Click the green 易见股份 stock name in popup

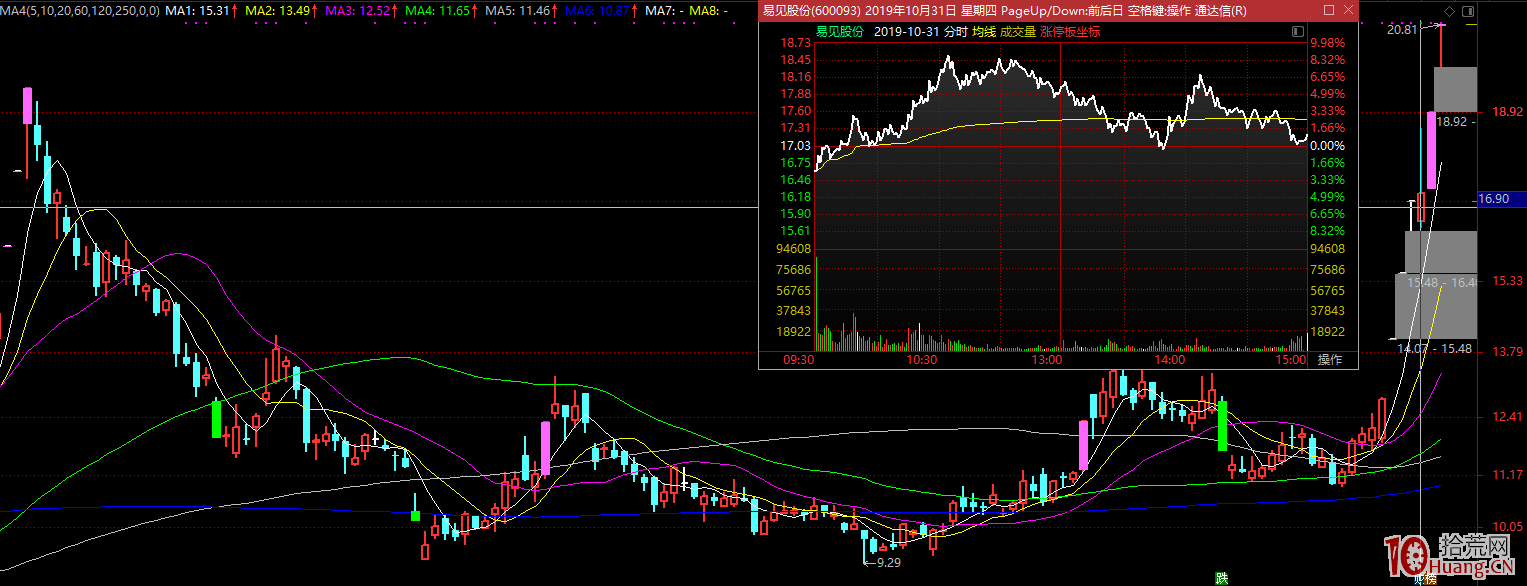click(x=839, y=31)
